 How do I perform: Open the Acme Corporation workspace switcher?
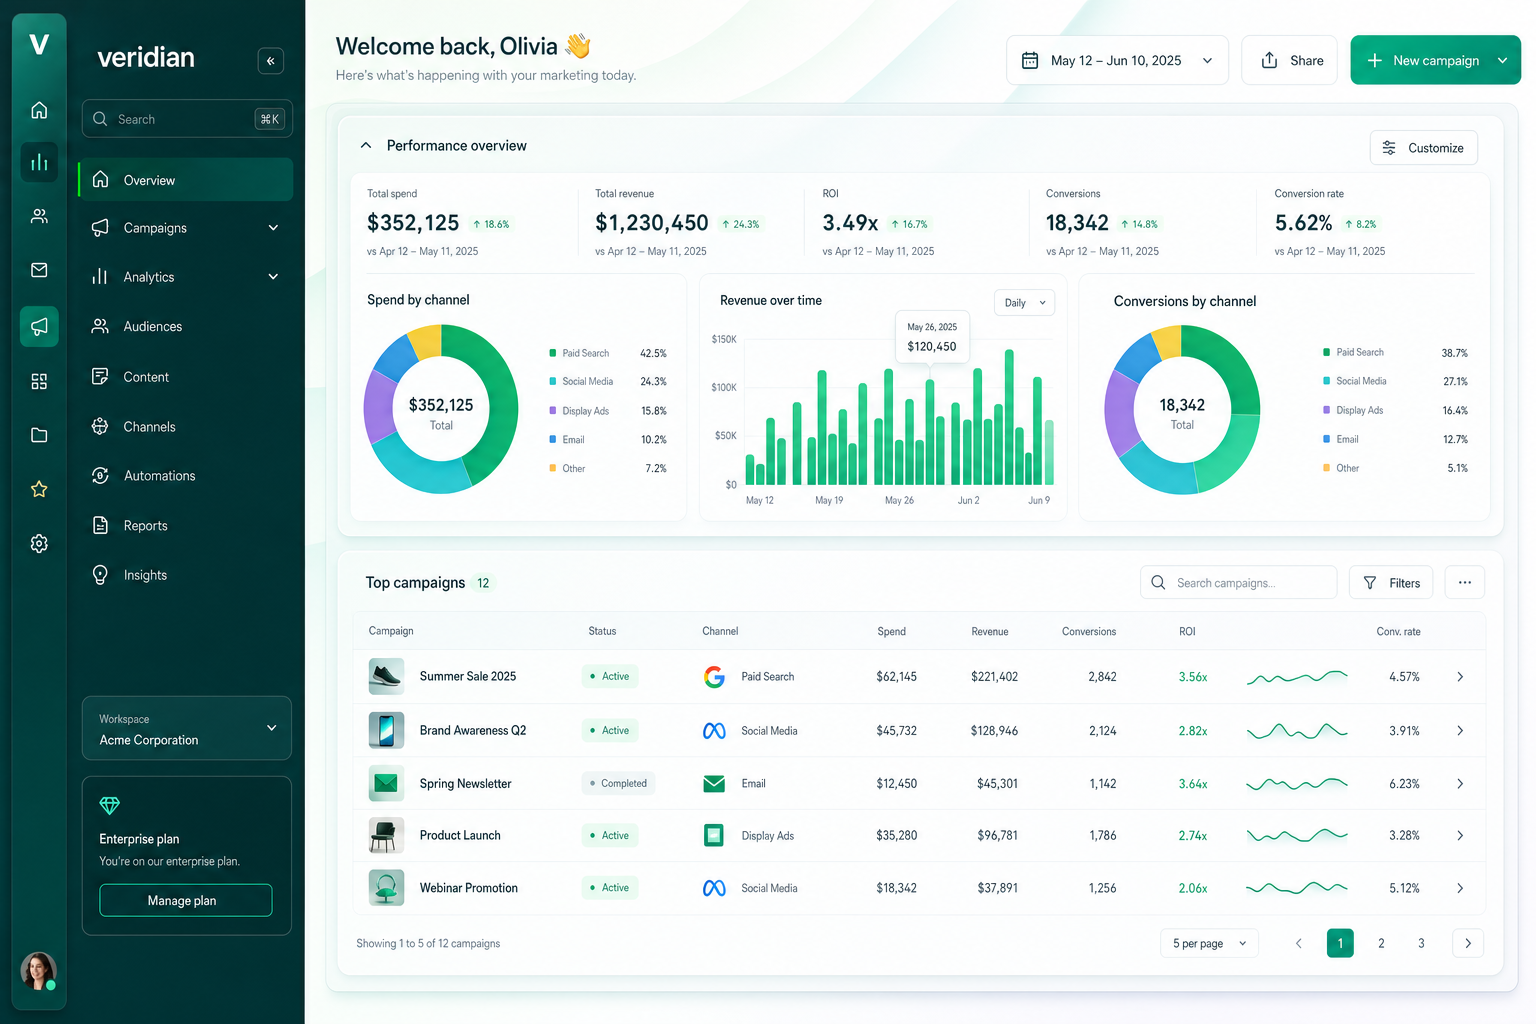tap(187, 729)
